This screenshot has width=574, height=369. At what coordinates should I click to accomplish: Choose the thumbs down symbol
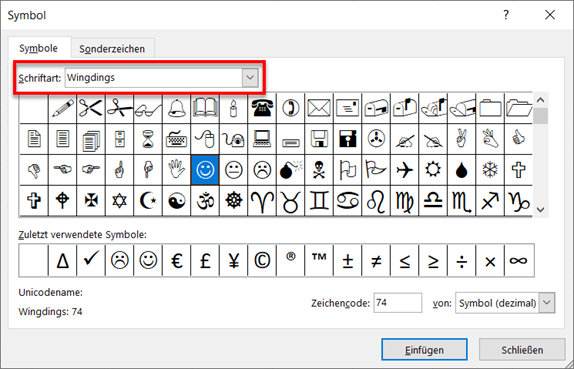point(34,170)
